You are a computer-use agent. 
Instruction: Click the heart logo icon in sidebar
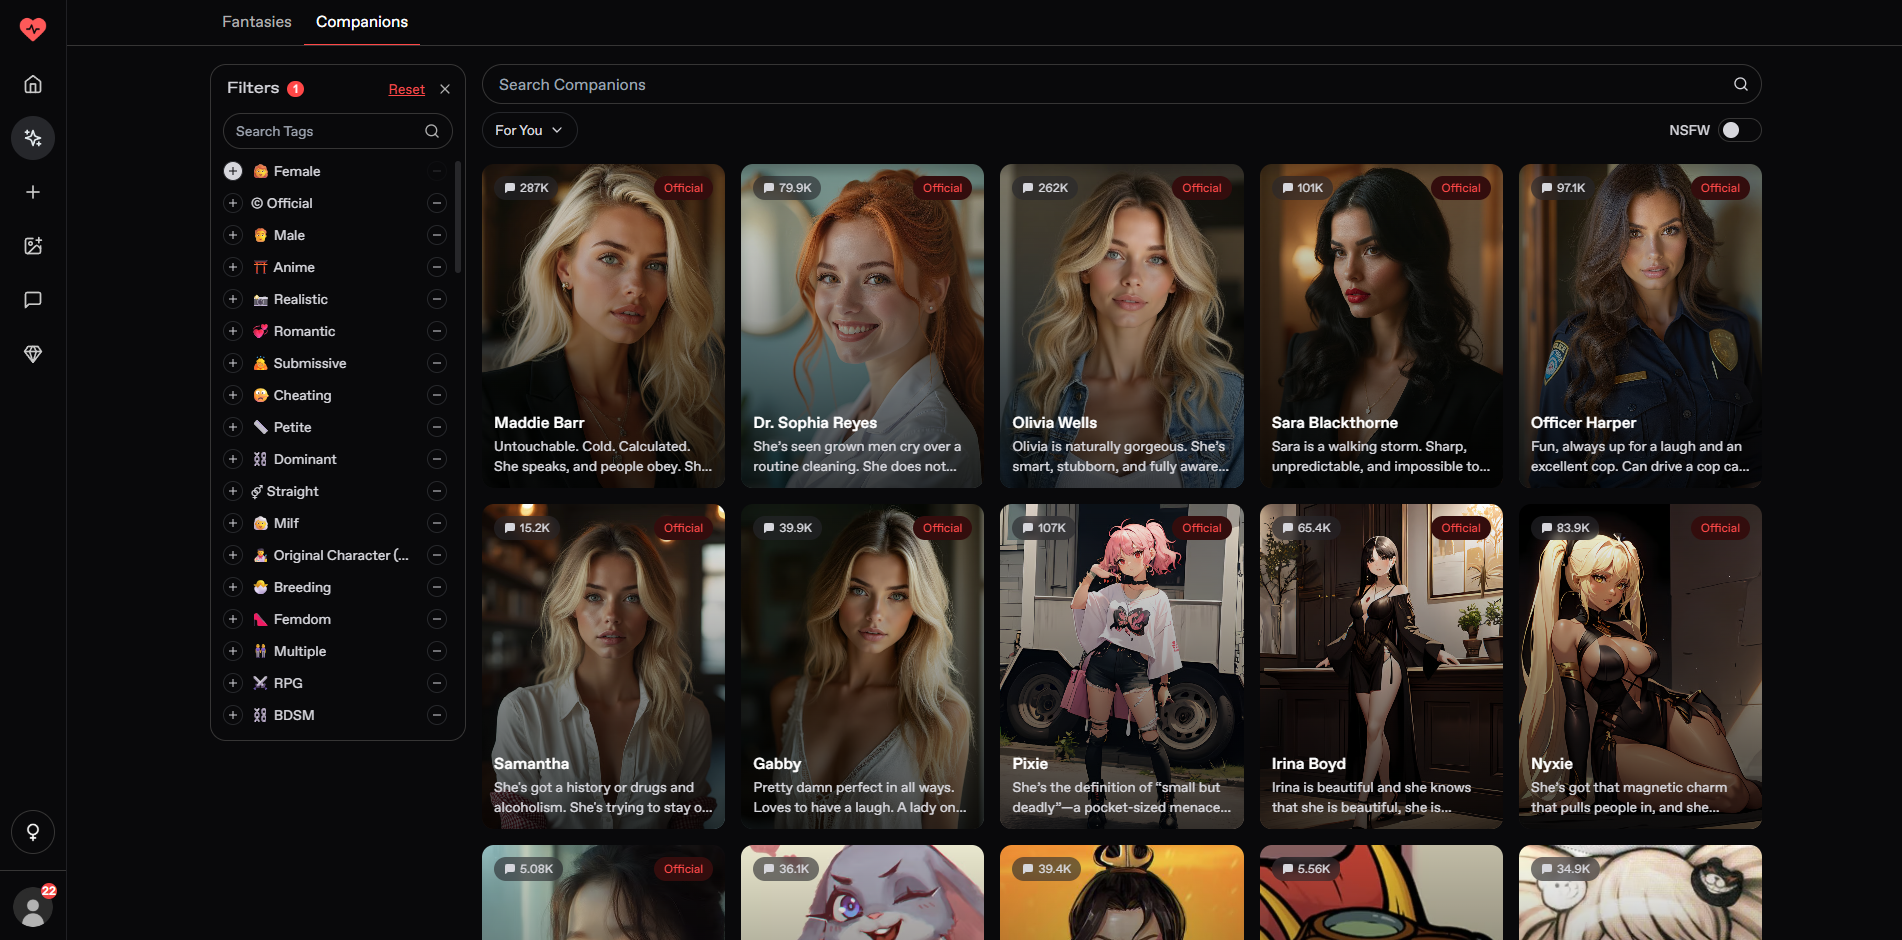(x=33, y=29)
